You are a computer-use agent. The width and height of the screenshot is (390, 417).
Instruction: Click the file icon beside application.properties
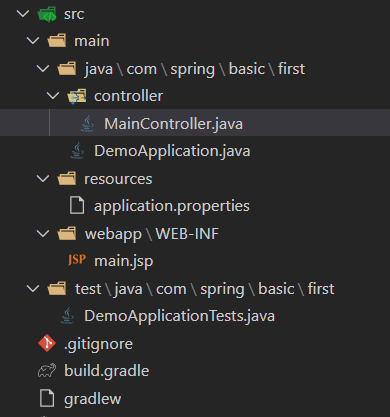point(77,205)
